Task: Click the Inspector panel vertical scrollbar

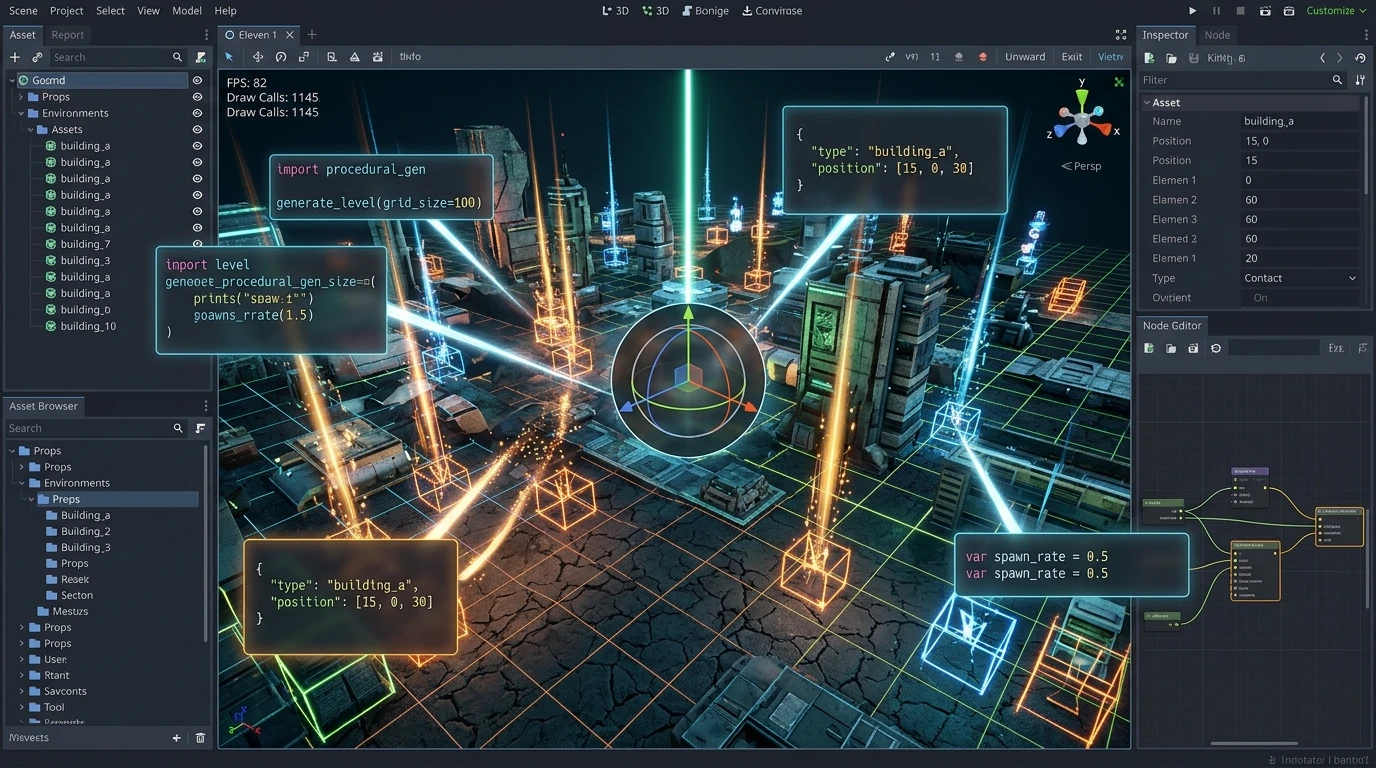Action: (1367, 145)
